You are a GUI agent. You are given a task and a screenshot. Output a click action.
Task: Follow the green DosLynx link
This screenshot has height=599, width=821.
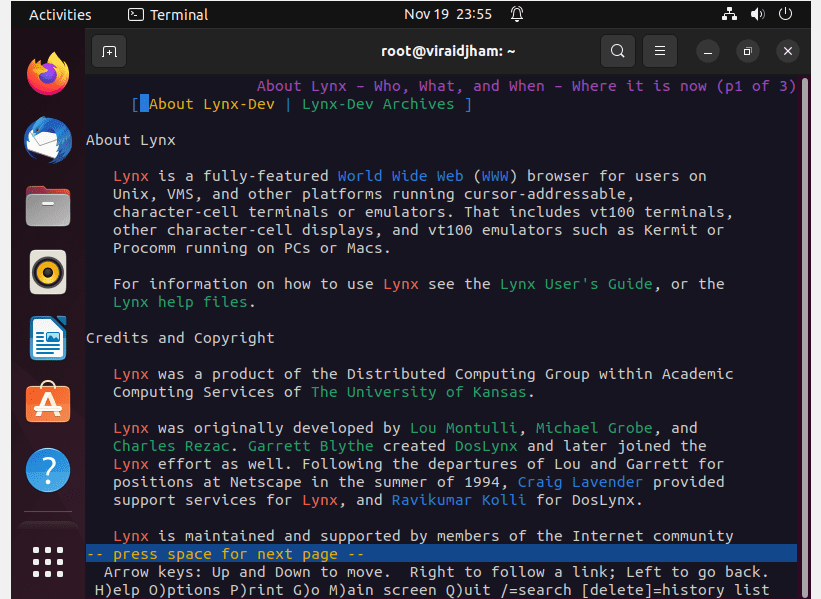click(486, 446)
